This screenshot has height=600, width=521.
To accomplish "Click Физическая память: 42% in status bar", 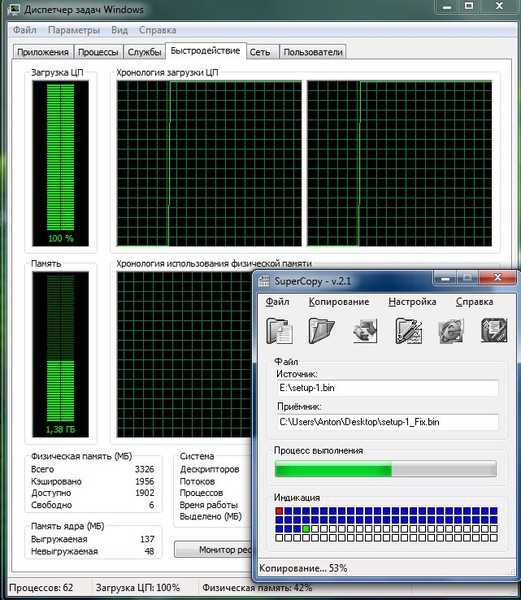I will [x=257, y=588].
